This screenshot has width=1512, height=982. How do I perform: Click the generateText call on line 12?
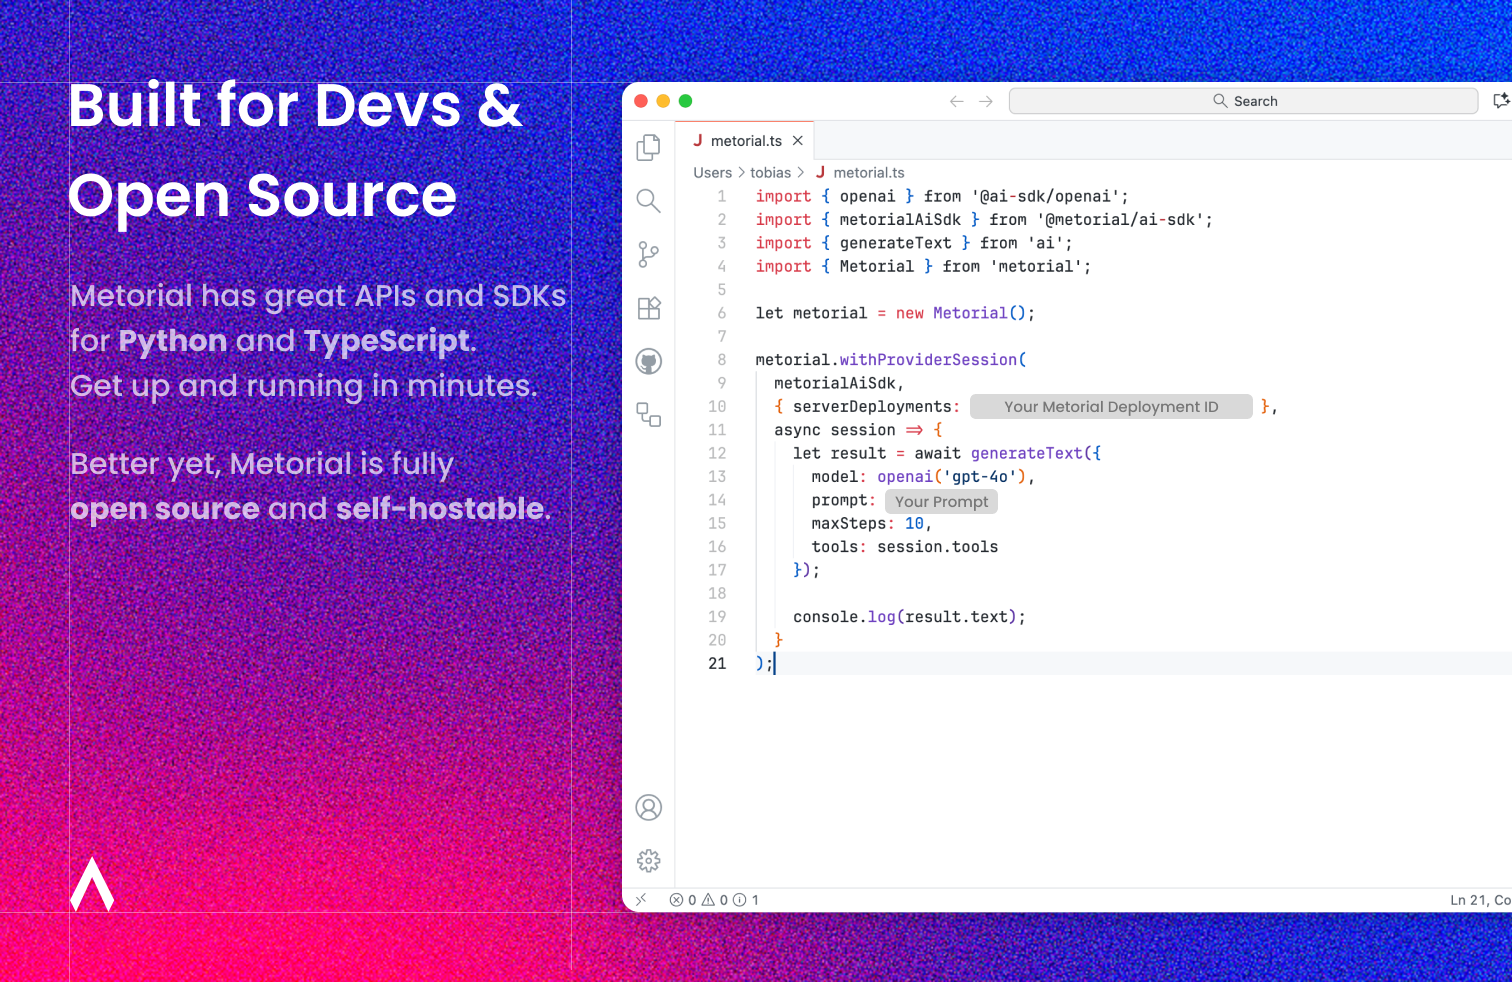1027,454
